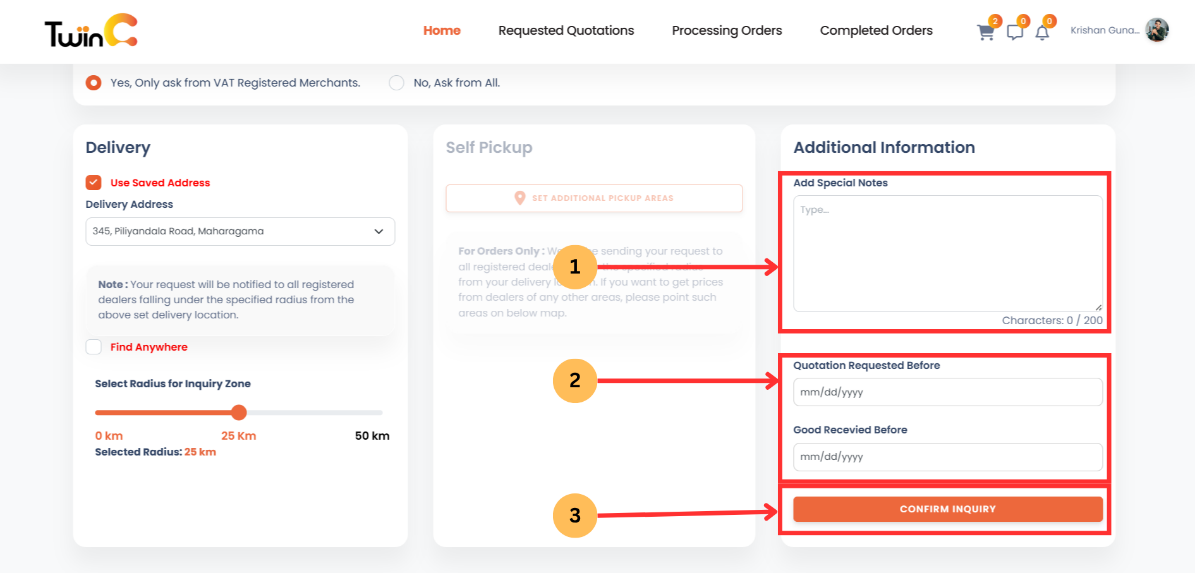Click the Self Pickup heading
Image resolution: width=1195 pixels, height=573 pixels.
pyautogui.click(x=489, y=147)
